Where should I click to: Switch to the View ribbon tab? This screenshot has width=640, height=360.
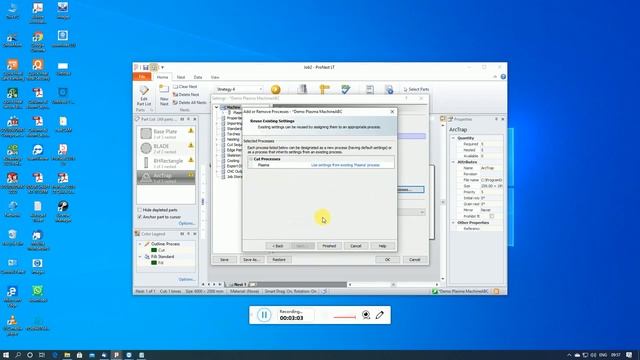click(215, 77)
